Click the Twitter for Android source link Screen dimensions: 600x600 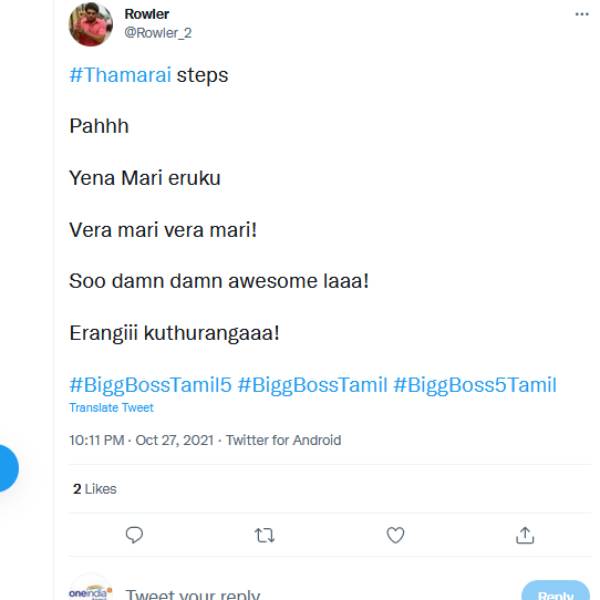(283, 440)
